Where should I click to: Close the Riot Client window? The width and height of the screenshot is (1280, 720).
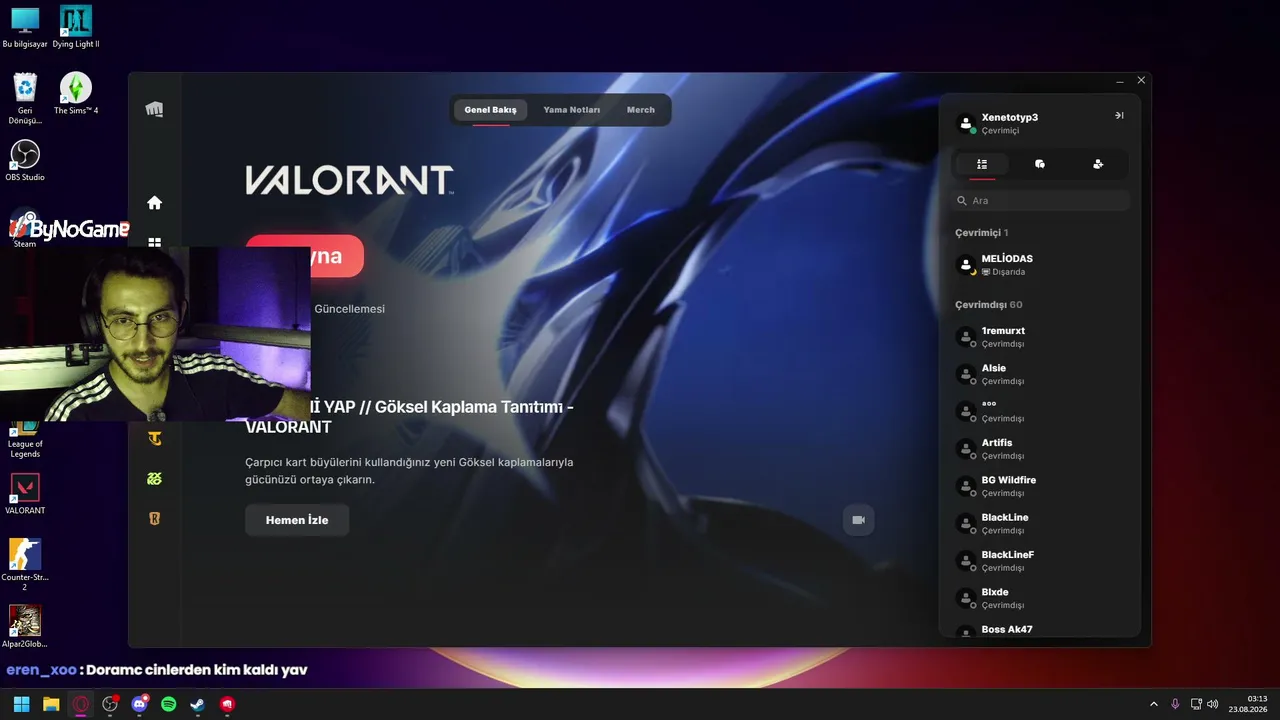click(1141, 80)
